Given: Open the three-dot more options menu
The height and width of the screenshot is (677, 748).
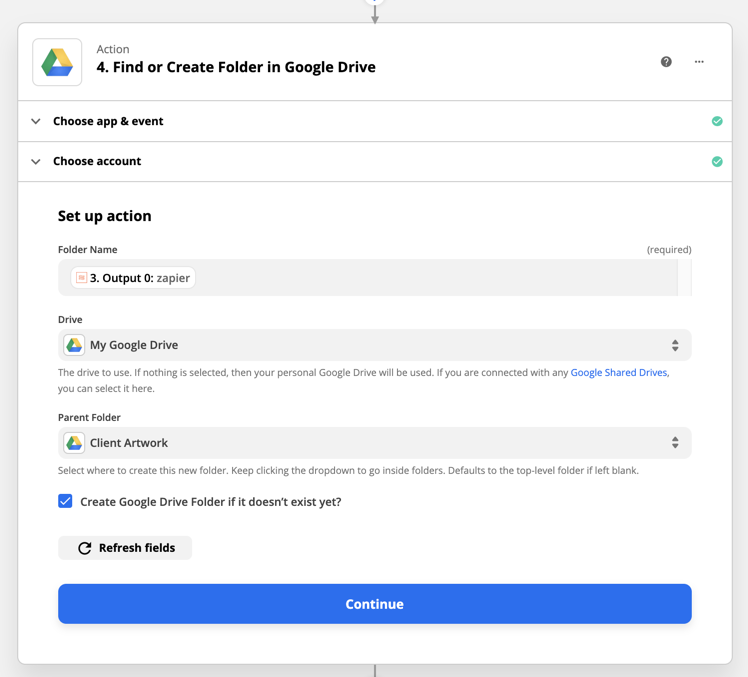Looking at the screenshot, I should point(699,62).
